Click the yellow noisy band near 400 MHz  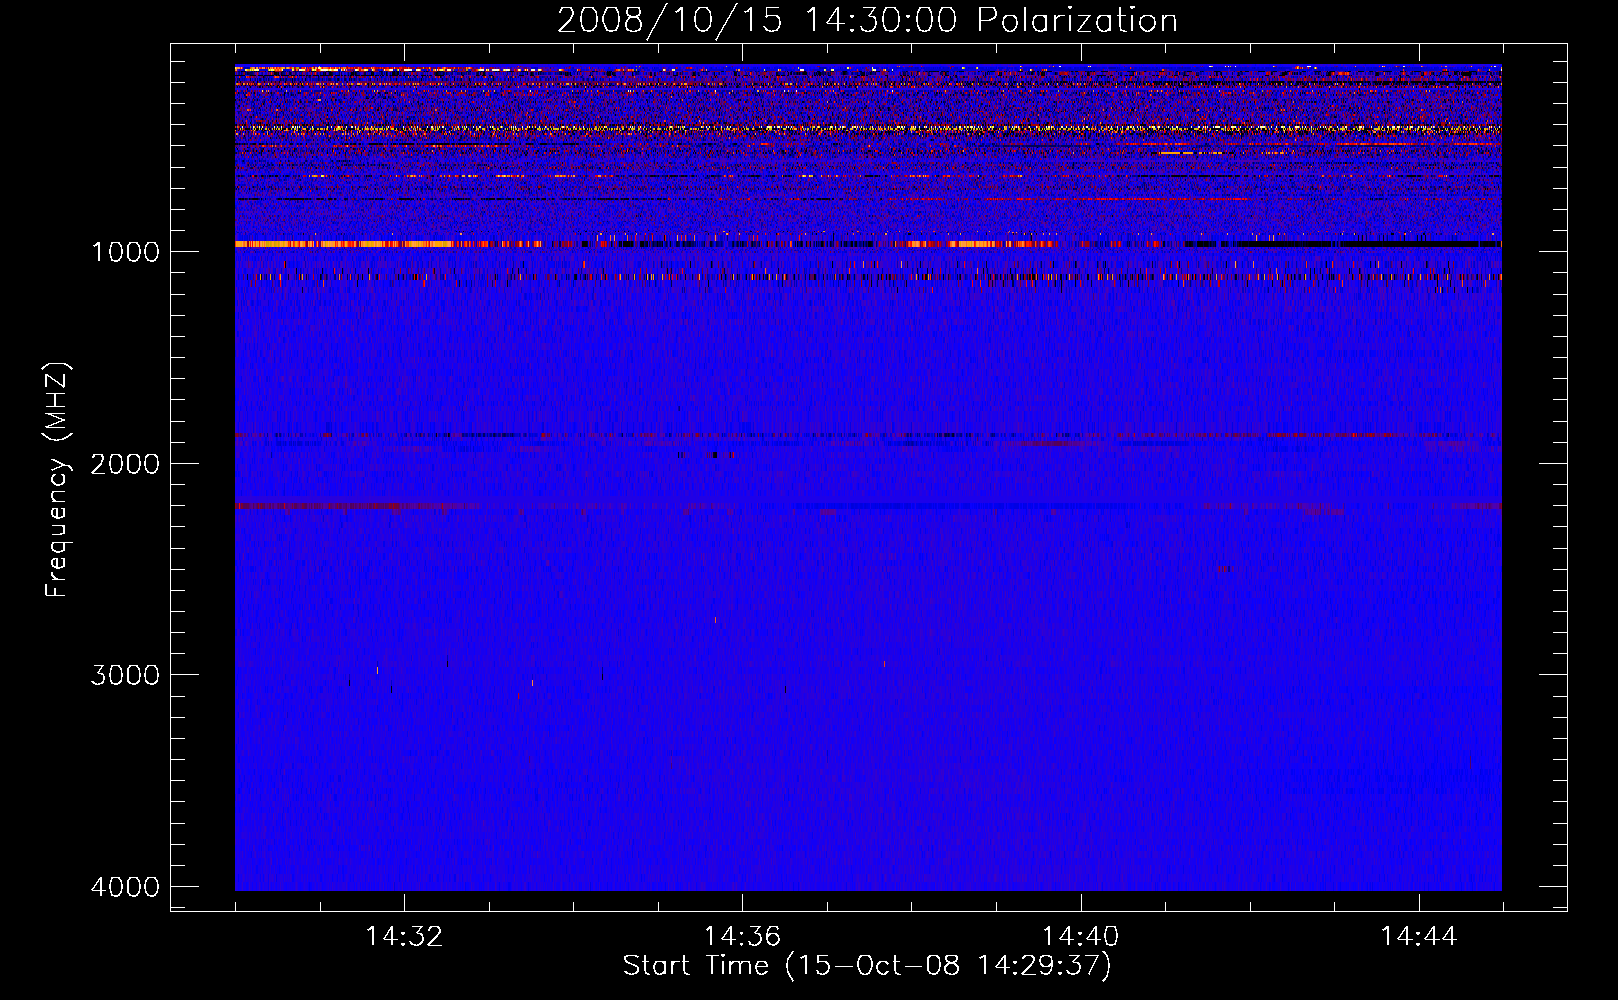pyautogui.click(x=868, y=129)
